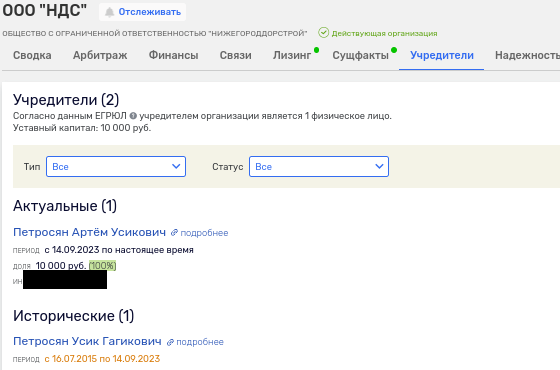Click the info icon next to ЕГРЮЛ

(133, 116)
